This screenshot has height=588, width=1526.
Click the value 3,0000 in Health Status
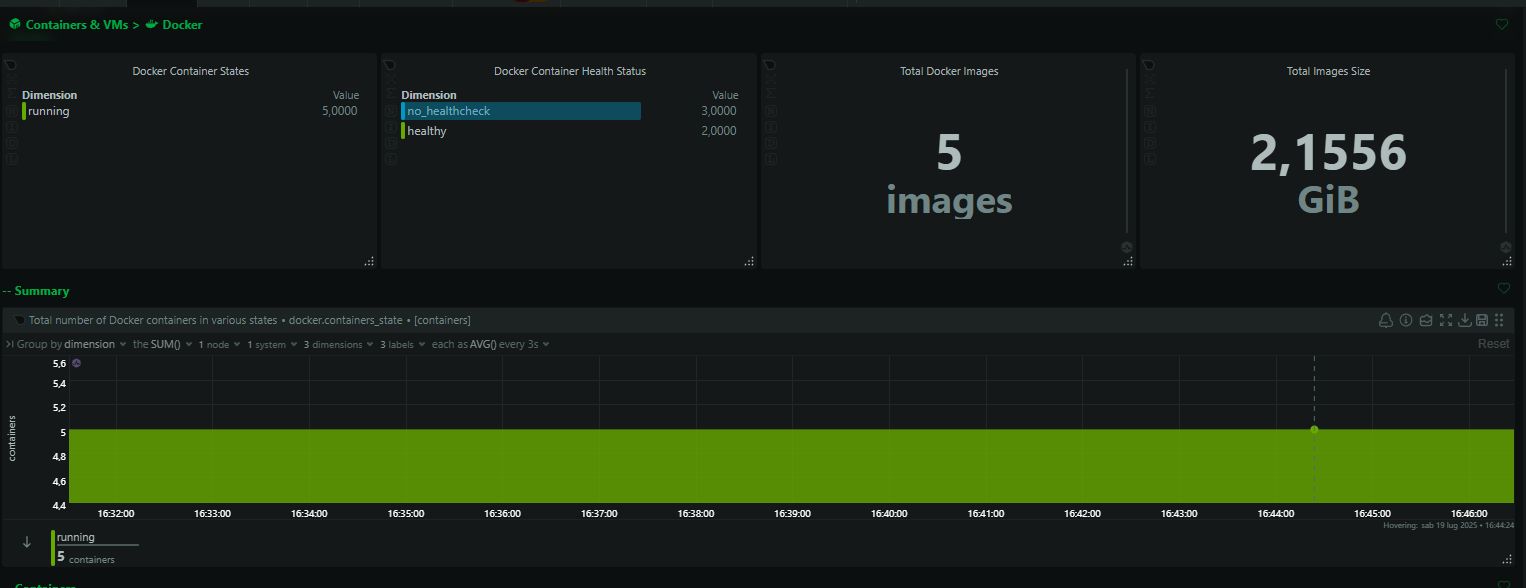point(719,111)
